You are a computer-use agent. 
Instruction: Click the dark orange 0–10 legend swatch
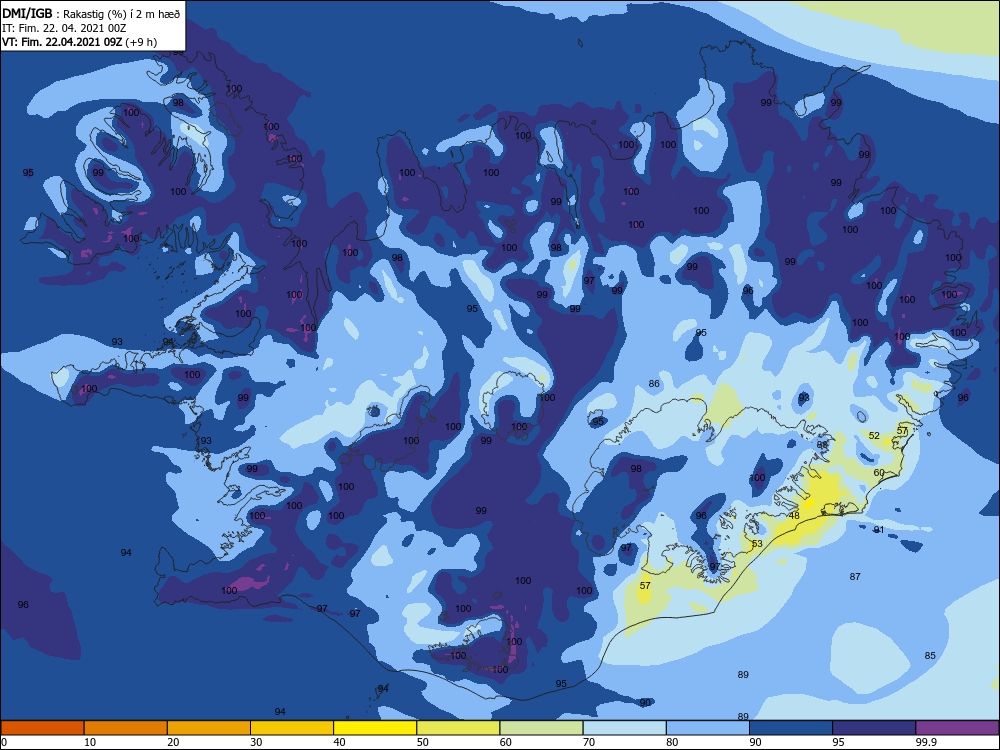click(x=42, y=728)
